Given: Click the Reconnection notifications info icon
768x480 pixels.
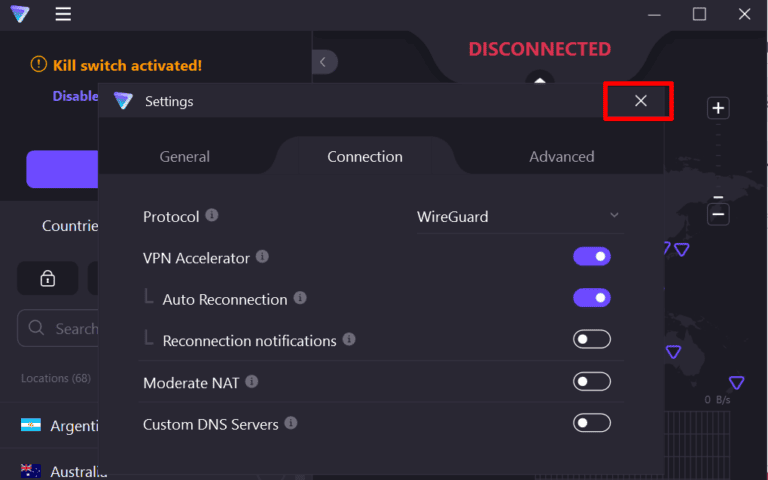Looking at the screenshot, I should (x=349, y=339).
